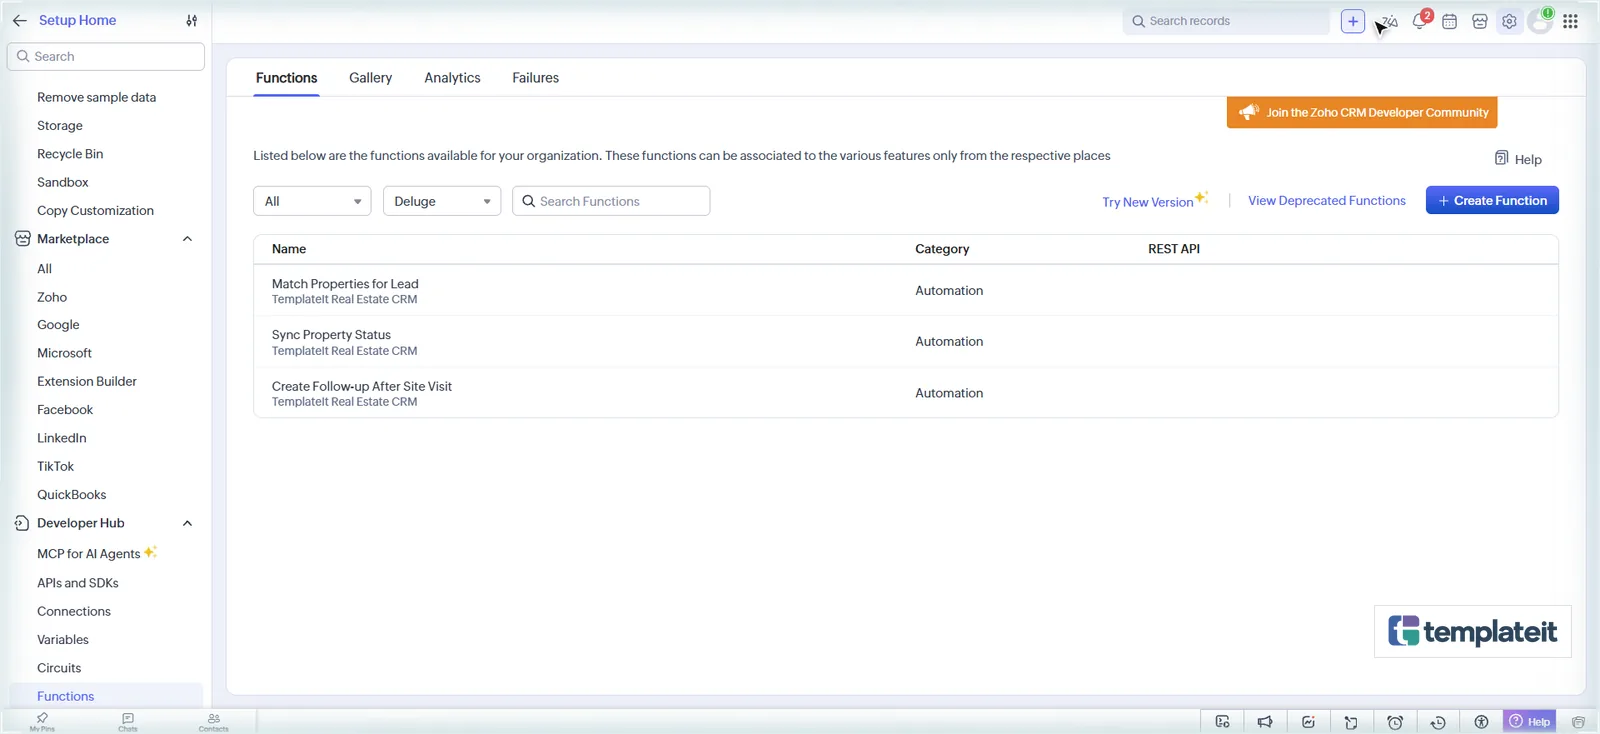Image resolution: width=1600 pixels, height=734 pixels.
Task: Switch to the Failures tab
Action: click(535, 78)
